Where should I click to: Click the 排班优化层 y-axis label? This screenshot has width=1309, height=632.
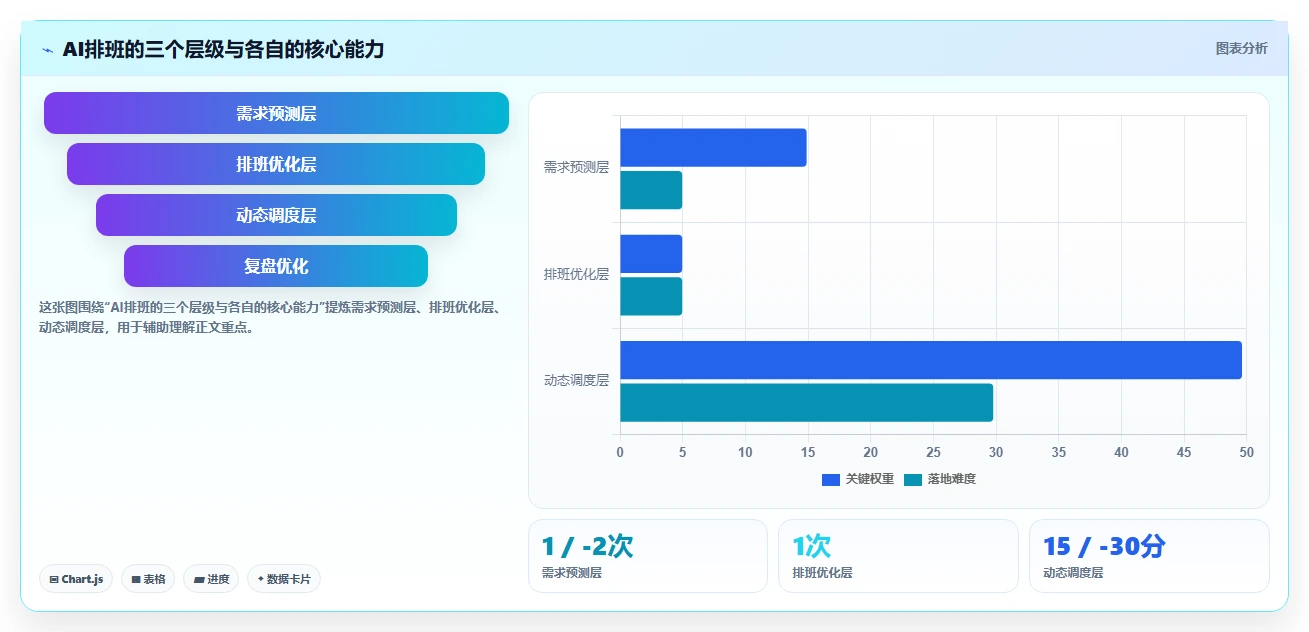click(576, 274)
